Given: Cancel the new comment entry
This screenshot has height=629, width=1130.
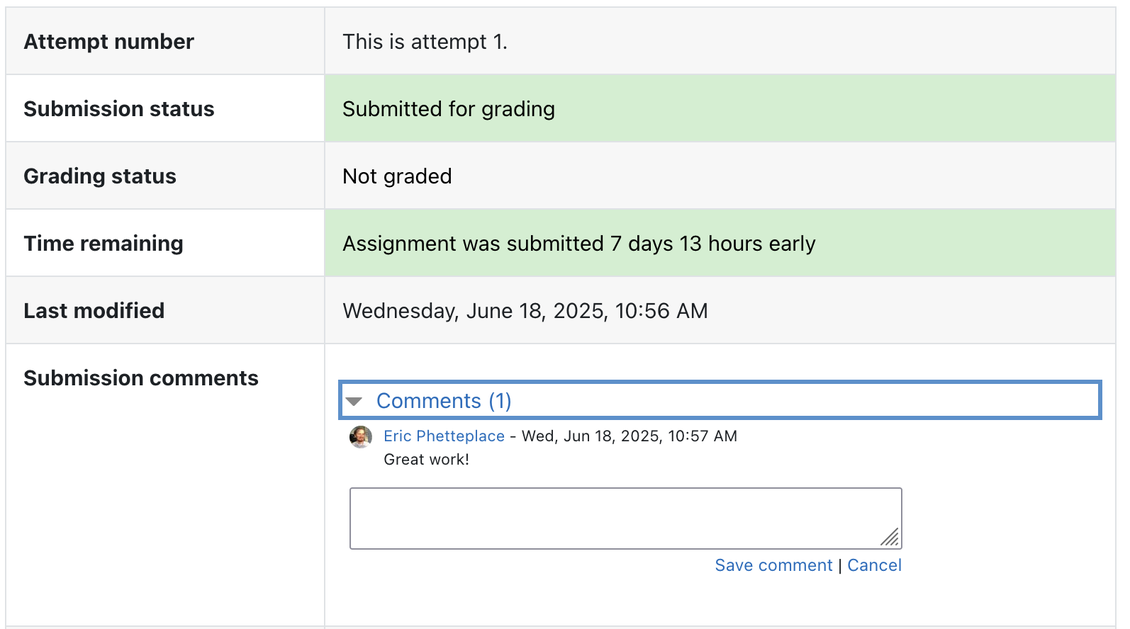Looking at the screenshot, I should click(x=875, y=565).
